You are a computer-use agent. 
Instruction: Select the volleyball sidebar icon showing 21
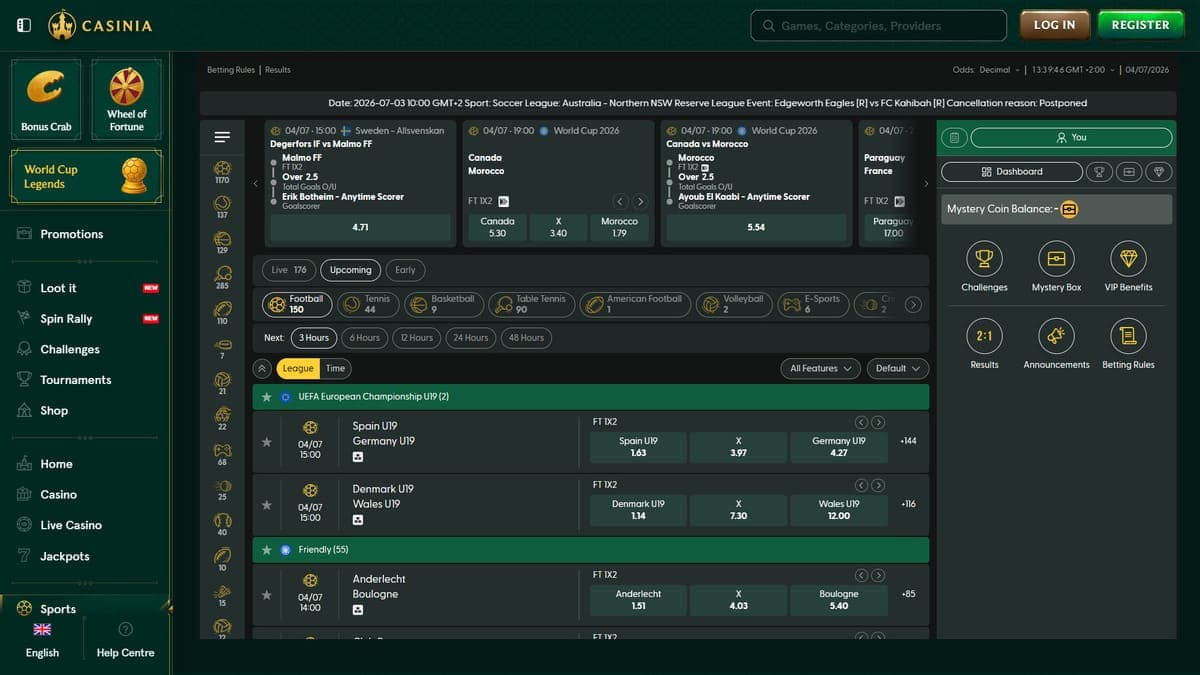pos(222,379)
